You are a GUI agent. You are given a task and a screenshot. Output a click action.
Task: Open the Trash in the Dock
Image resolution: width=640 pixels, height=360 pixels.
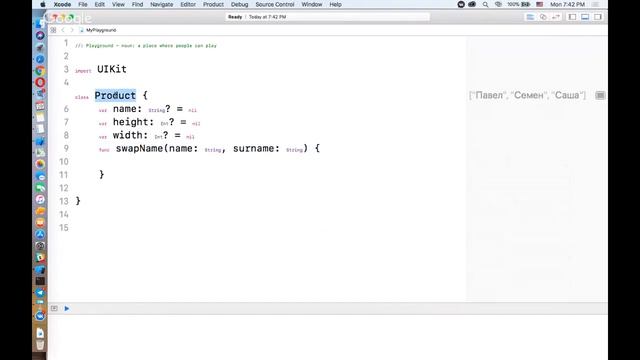coord(40,345)
